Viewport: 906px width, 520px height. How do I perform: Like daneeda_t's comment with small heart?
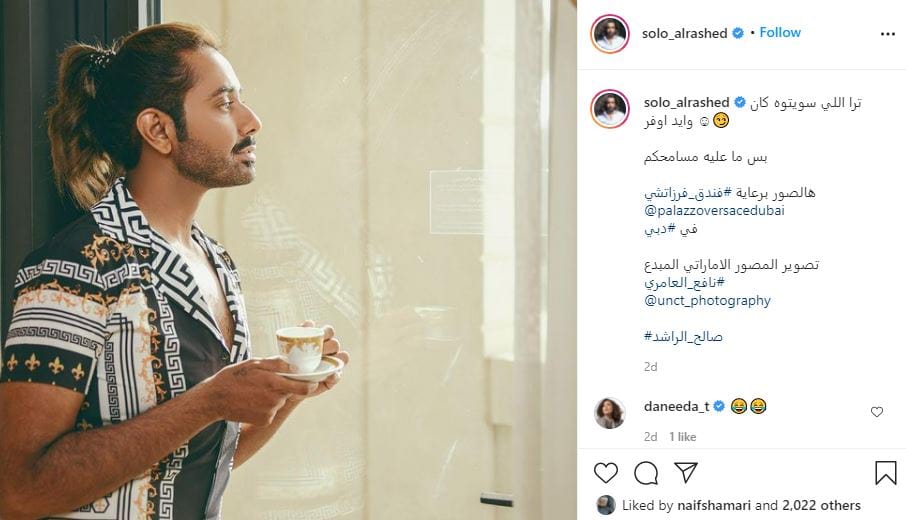click(877, 412)
